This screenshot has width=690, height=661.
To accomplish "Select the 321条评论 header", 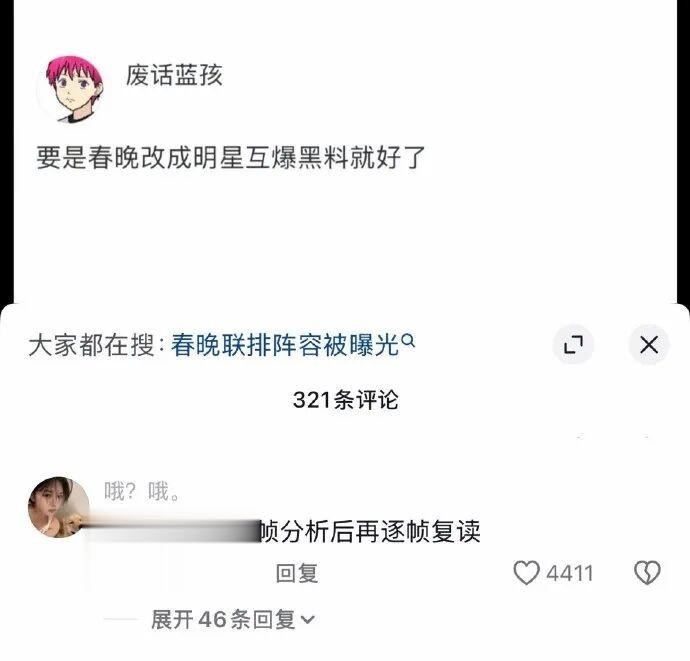I will [345, 400].
